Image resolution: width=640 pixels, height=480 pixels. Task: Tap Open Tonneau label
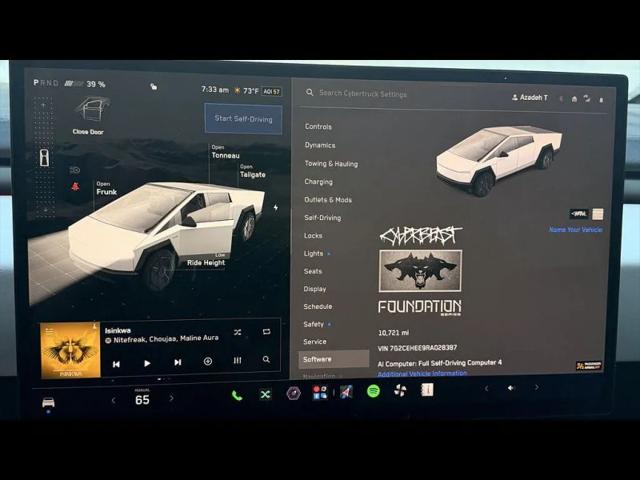click(x=225, y=152)
